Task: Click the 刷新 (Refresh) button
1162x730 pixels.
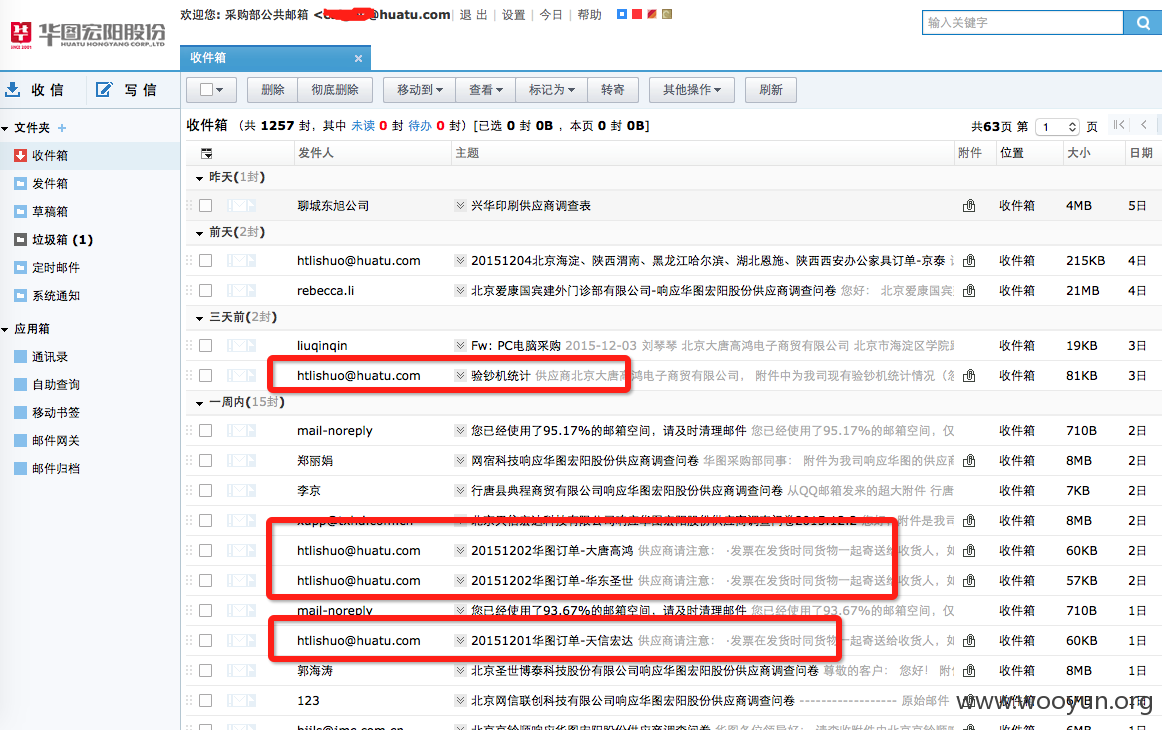Action: coord(771,90)
